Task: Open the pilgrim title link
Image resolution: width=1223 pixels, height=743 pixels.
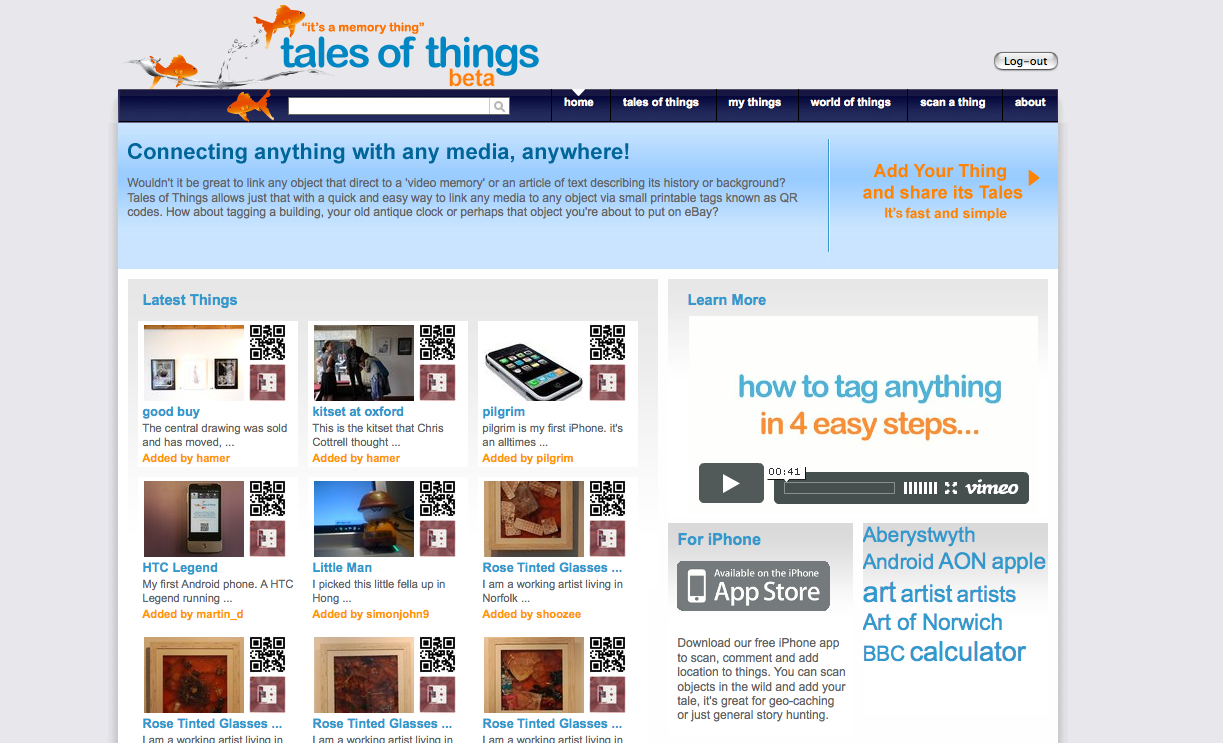Action: click(503, 411)
